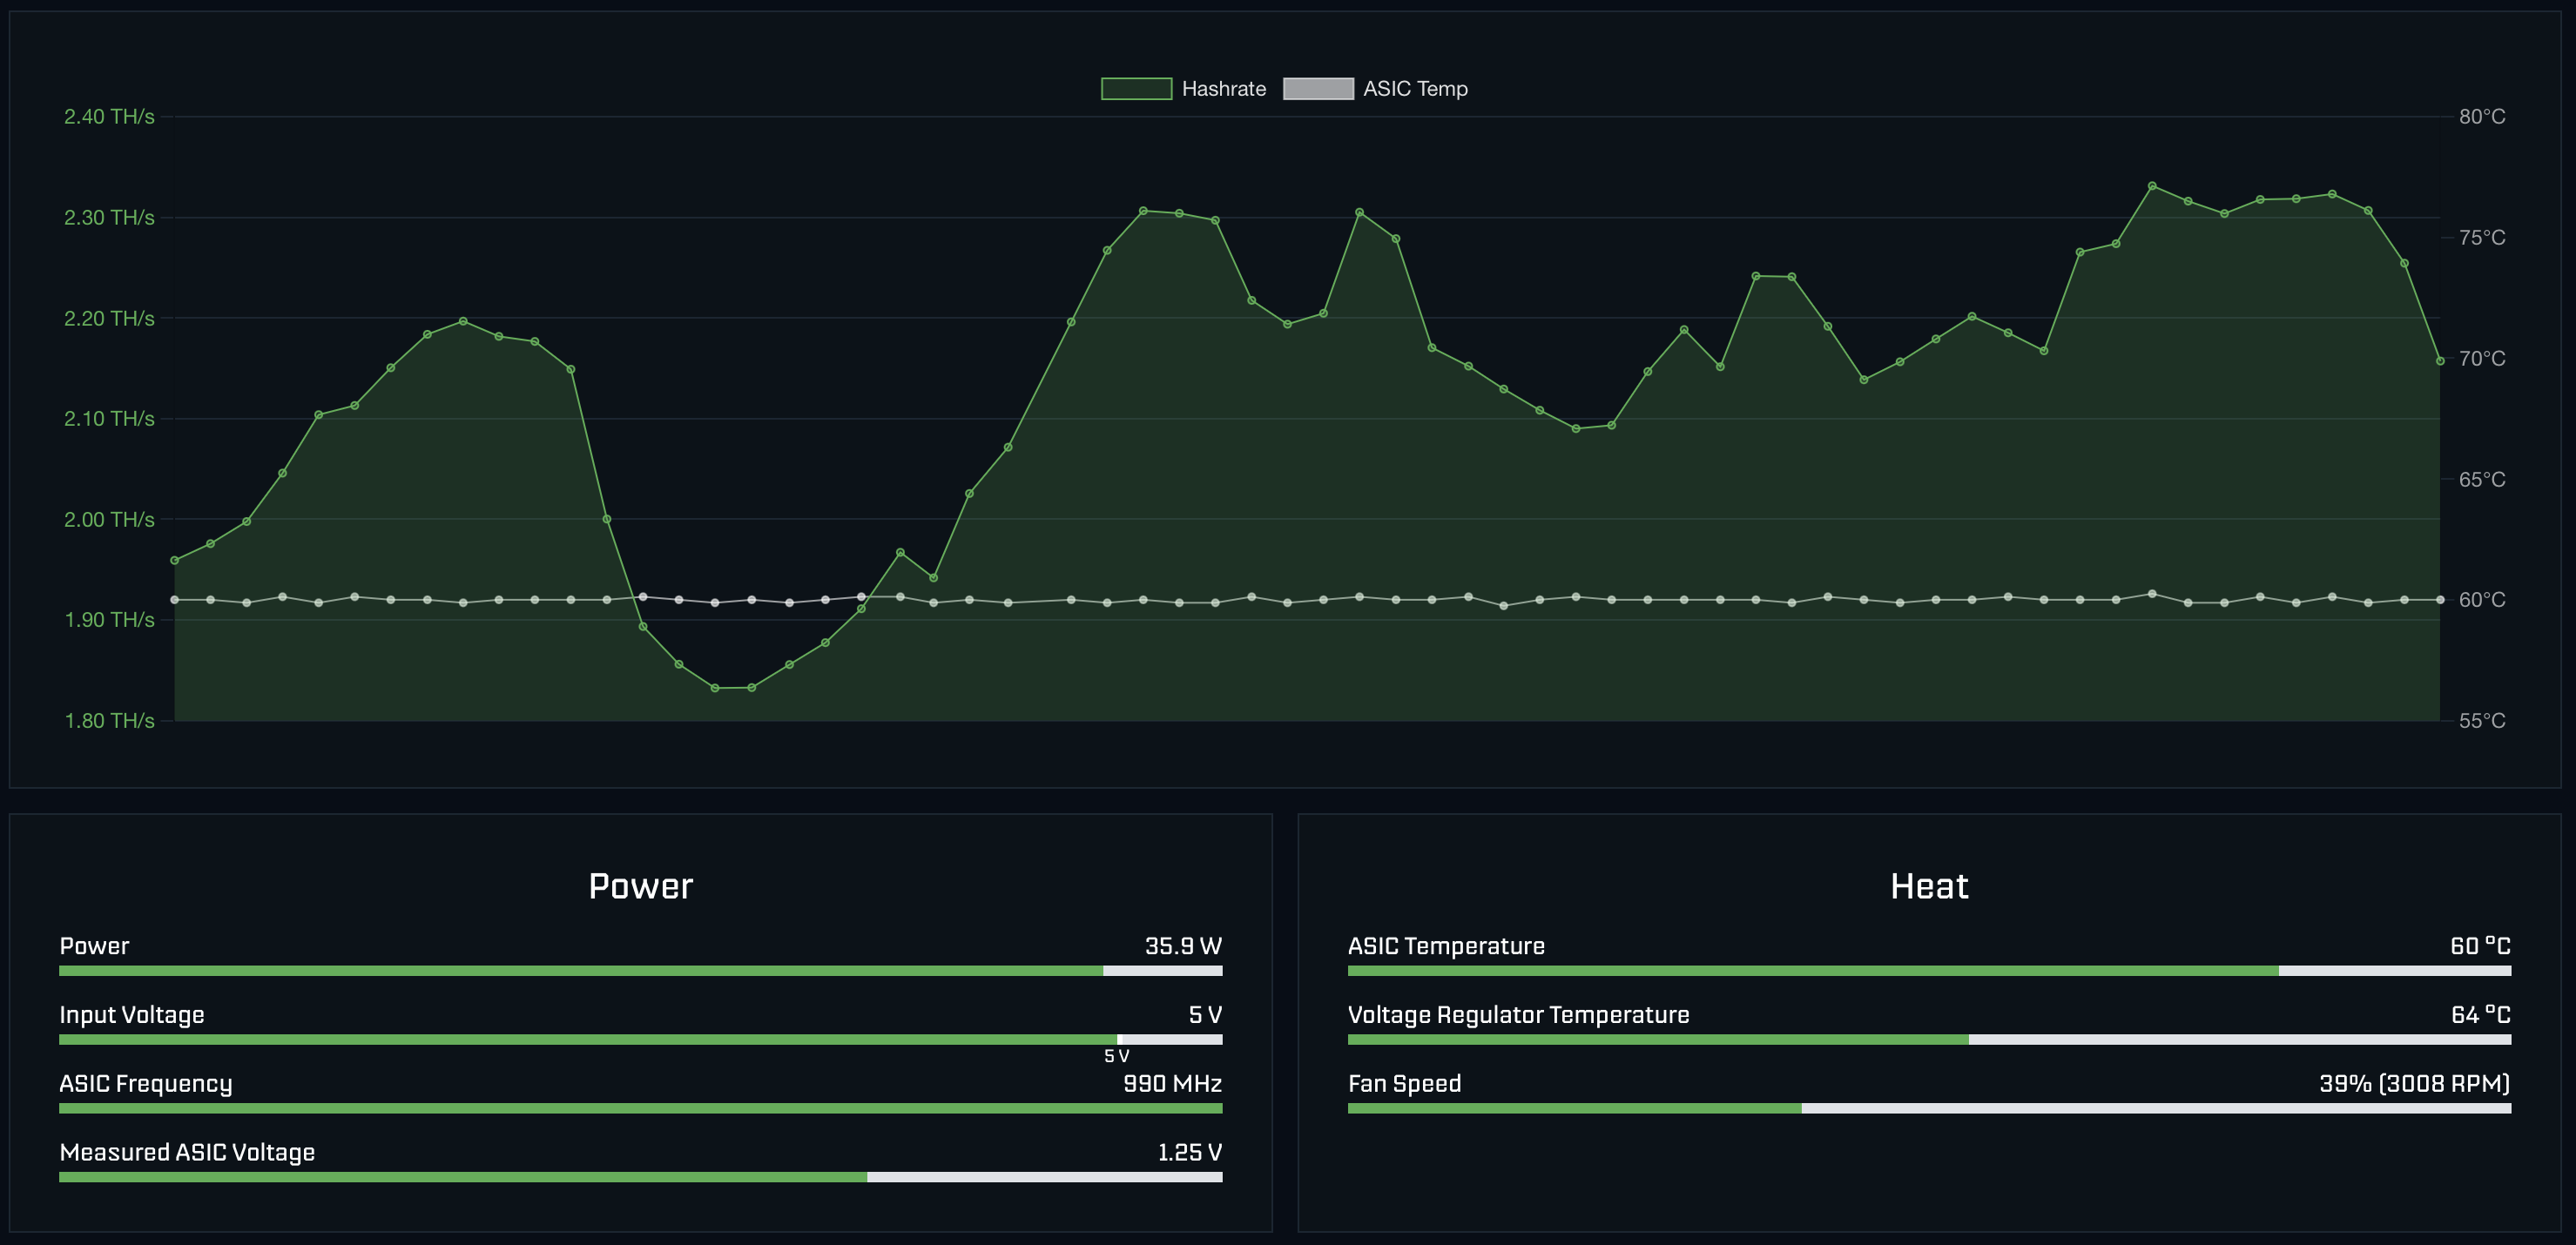Click the Fan Speed progress bar
The image size is (2576, 1245).
point(1928,1108)
